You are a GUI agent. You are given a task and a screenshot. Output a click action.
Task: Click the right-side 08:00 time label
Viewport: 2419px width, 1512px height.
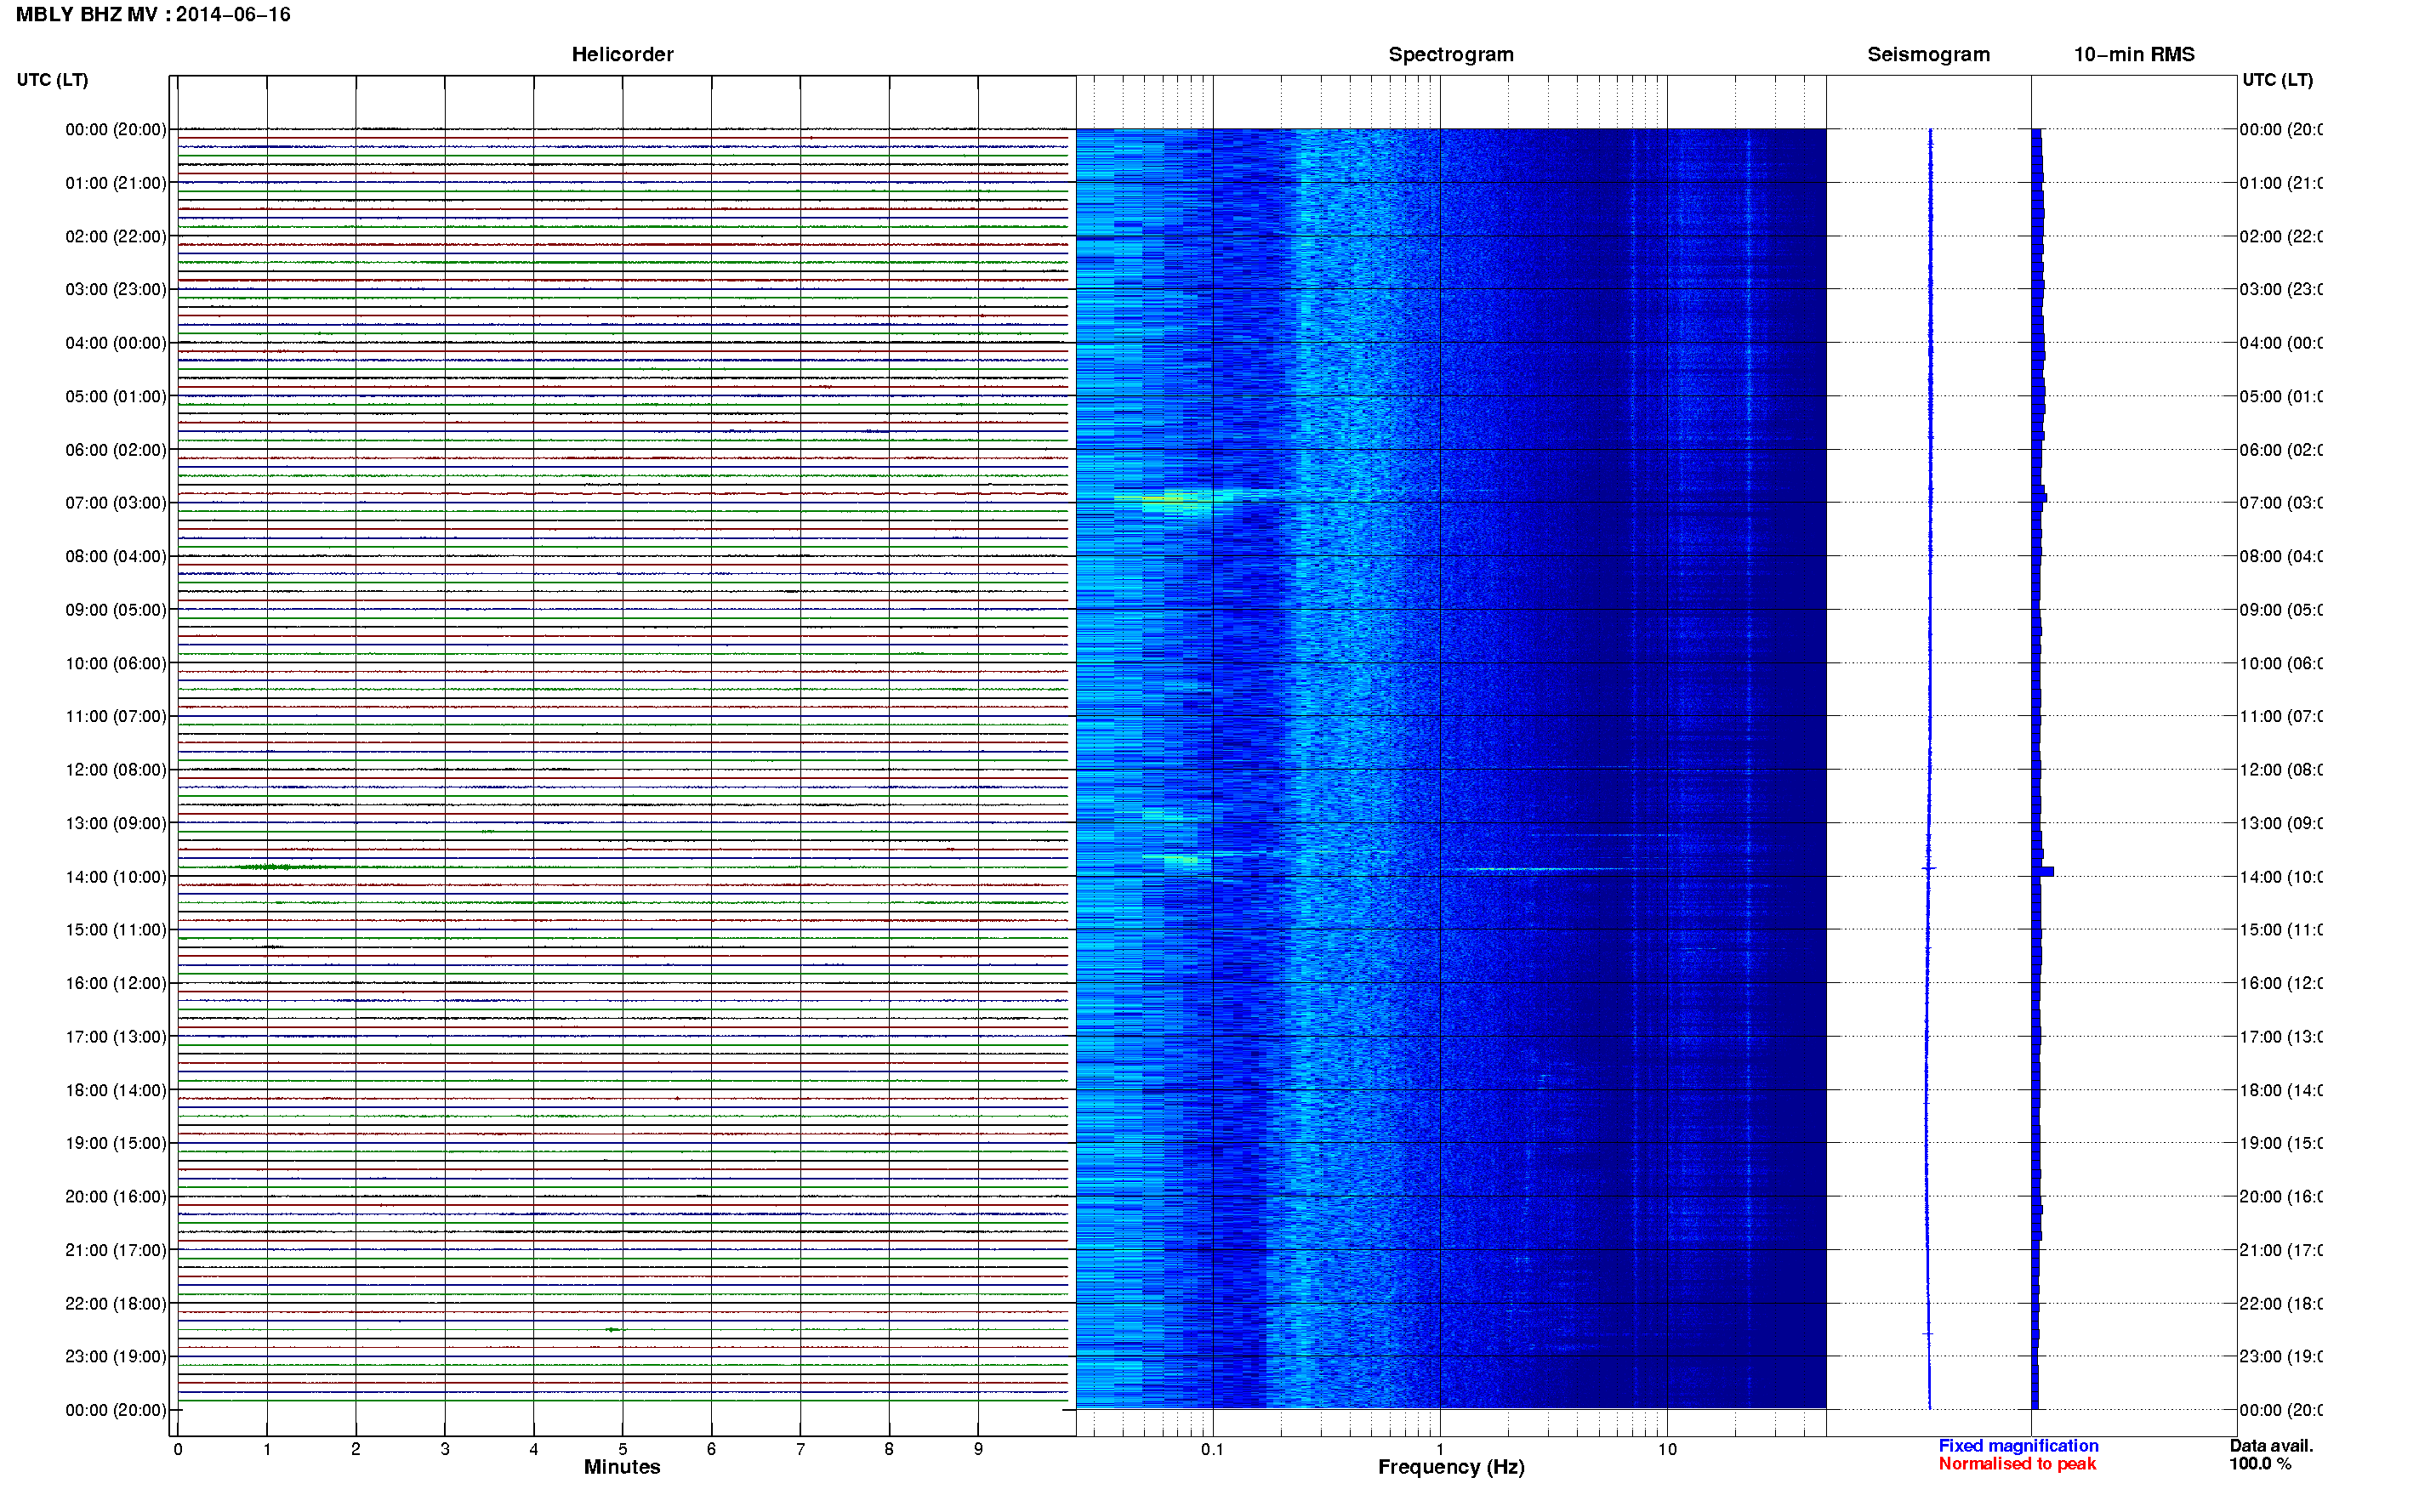point(2281,557)
